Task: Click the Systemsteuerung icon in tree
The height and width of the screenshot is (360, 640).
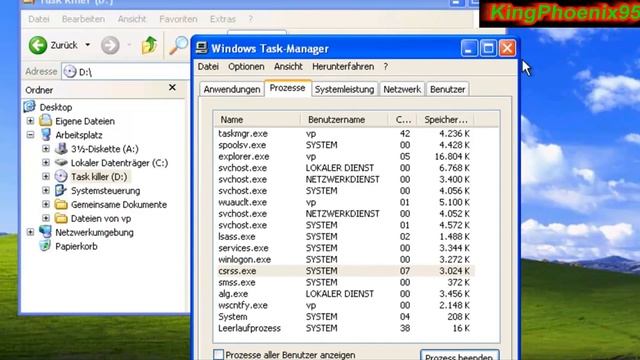Action: click(x=61, y=190)
